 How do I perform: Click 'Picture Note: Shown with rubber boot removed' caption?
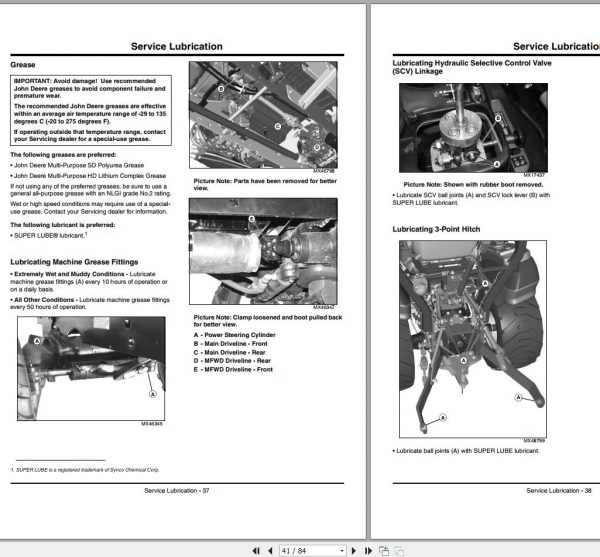473,184
